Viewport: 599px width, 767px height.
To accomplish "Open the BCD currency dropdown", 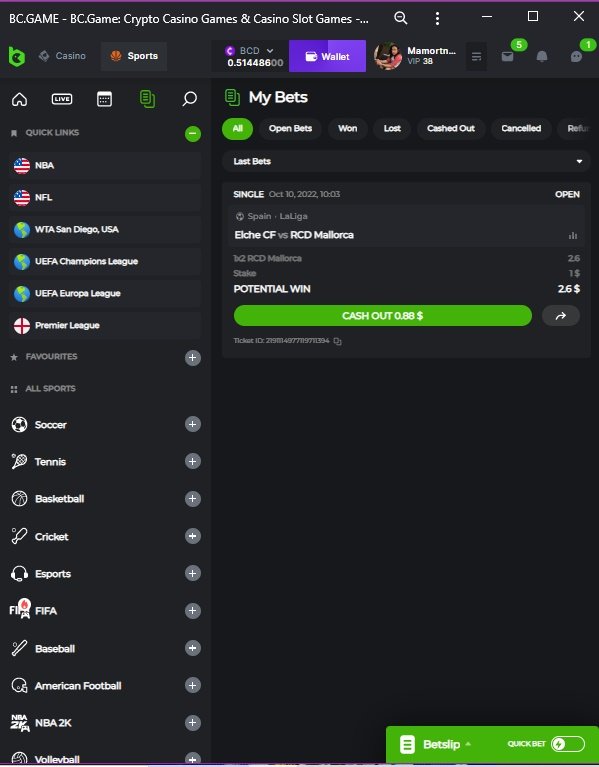I will point(250,51).
